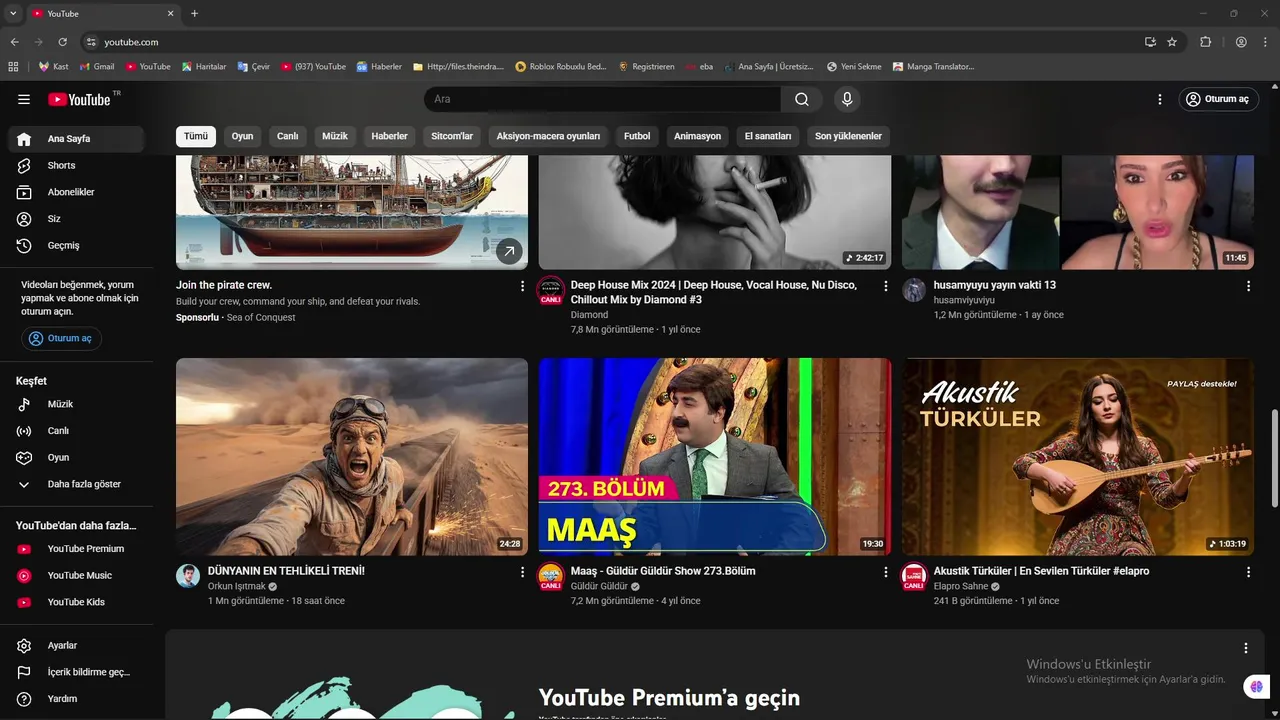Open Maaş Güldür Güldür Show thumbnail
The image size is (1280, 720).
[x=715, y=457]
